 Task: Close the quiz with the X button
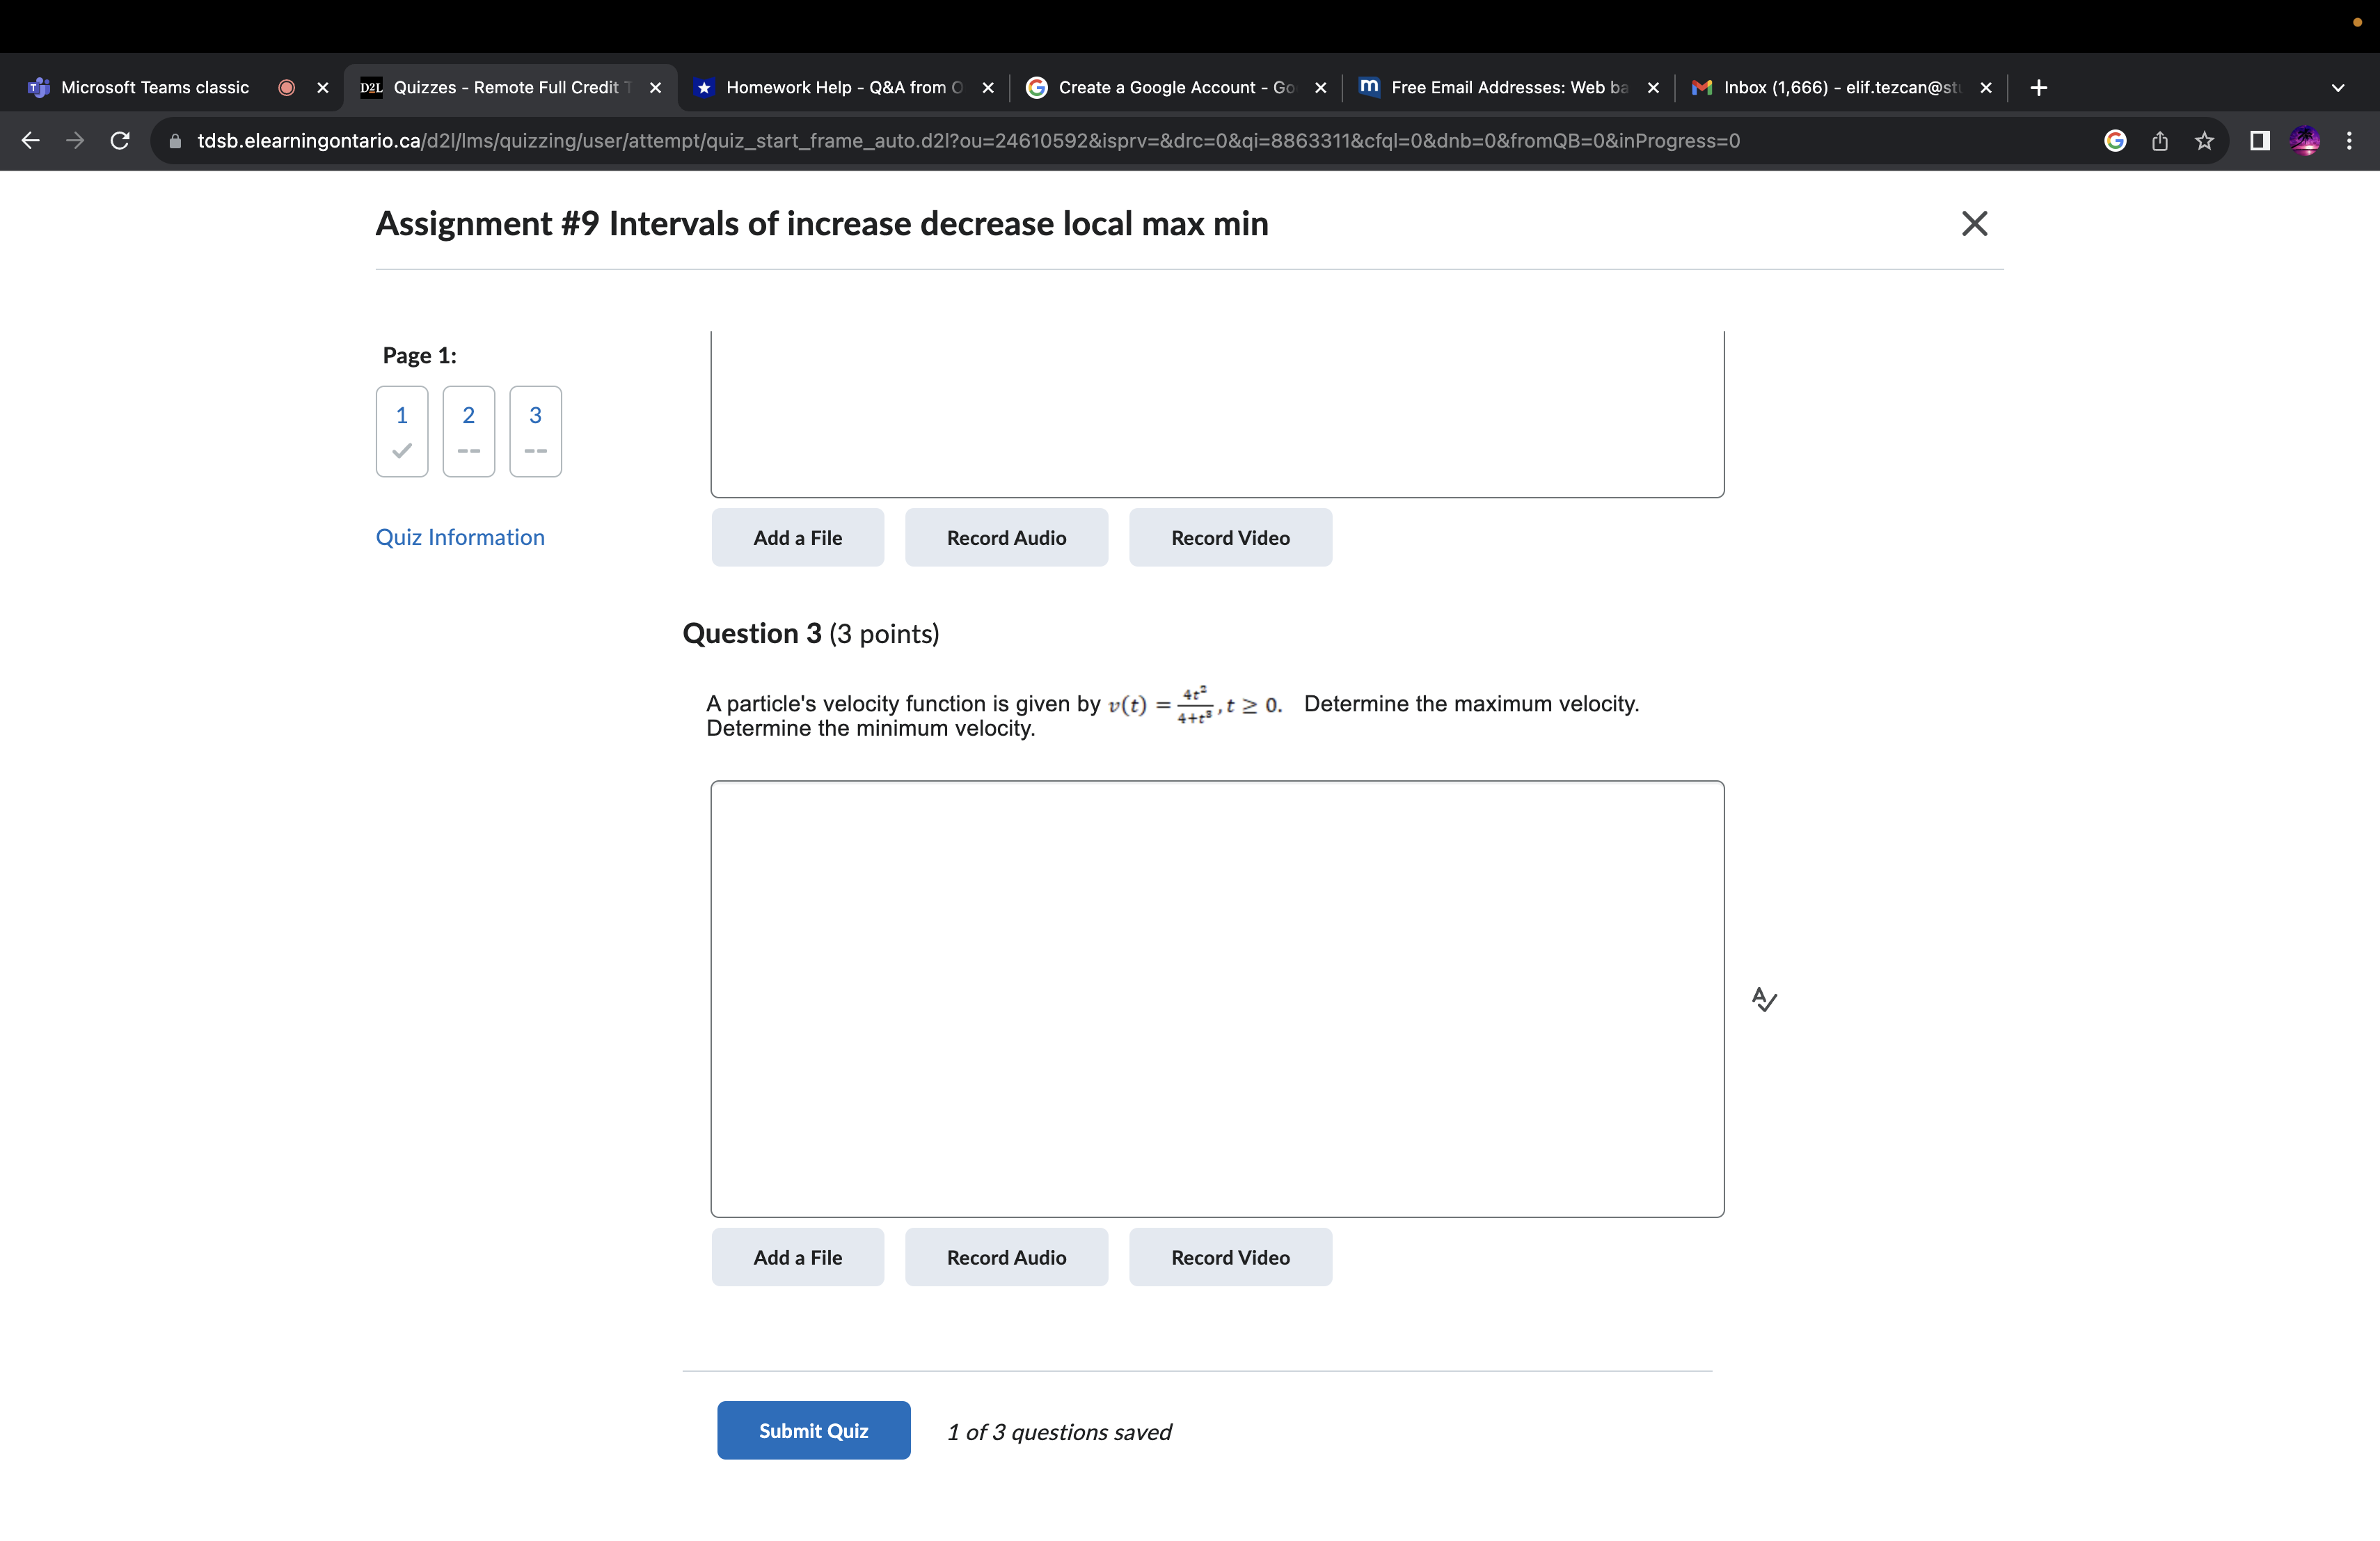point(1974,223)
